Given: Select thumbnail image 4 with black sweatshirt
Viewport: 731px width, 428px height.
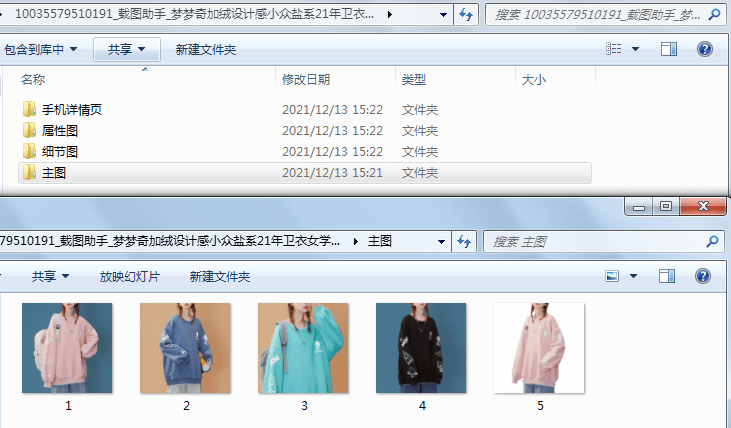Looking at the screenshot, I should pos(421,348).
